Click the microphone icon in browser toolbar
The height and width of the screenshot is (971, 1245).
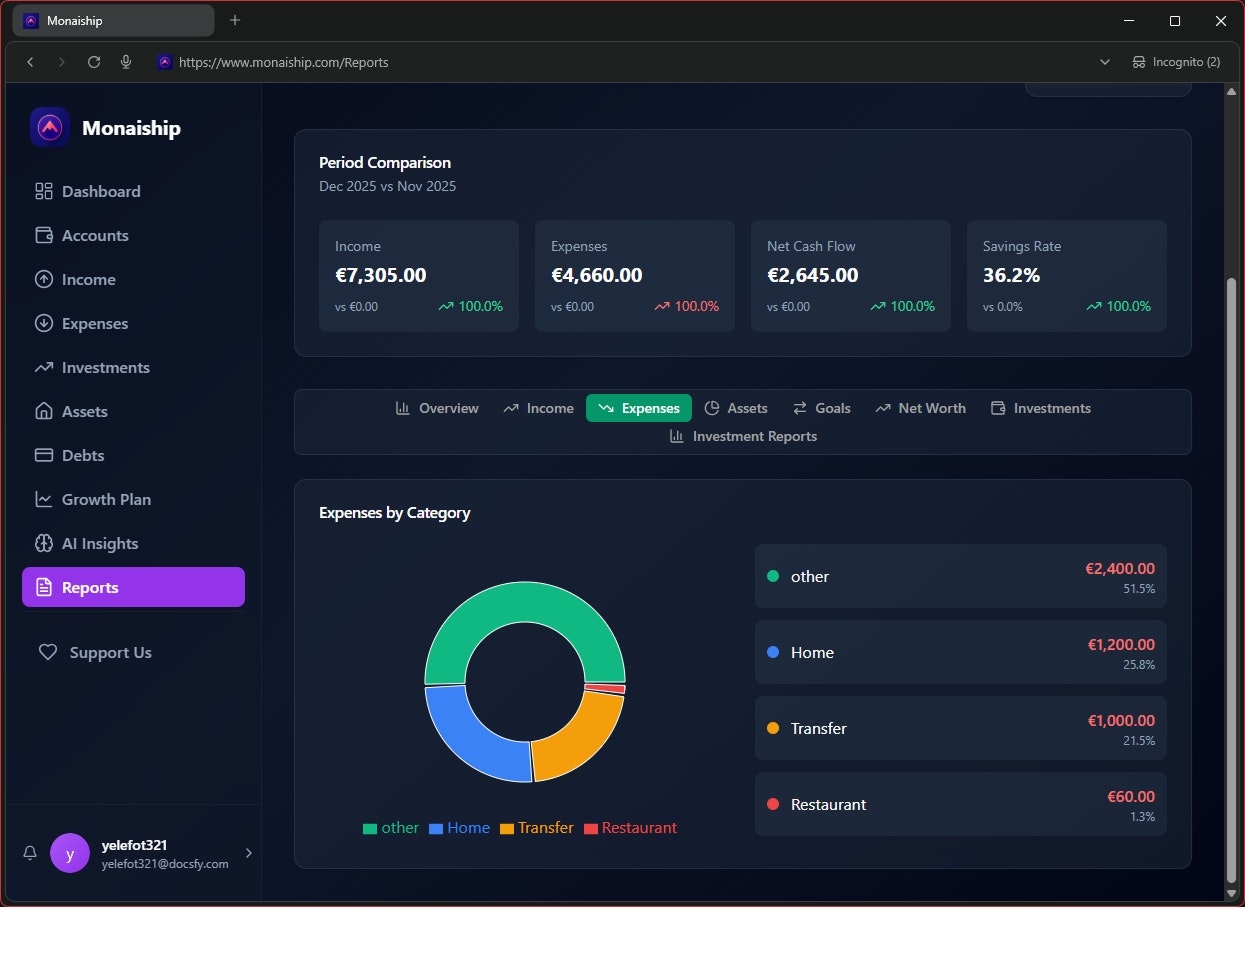[x=126, y=62]
